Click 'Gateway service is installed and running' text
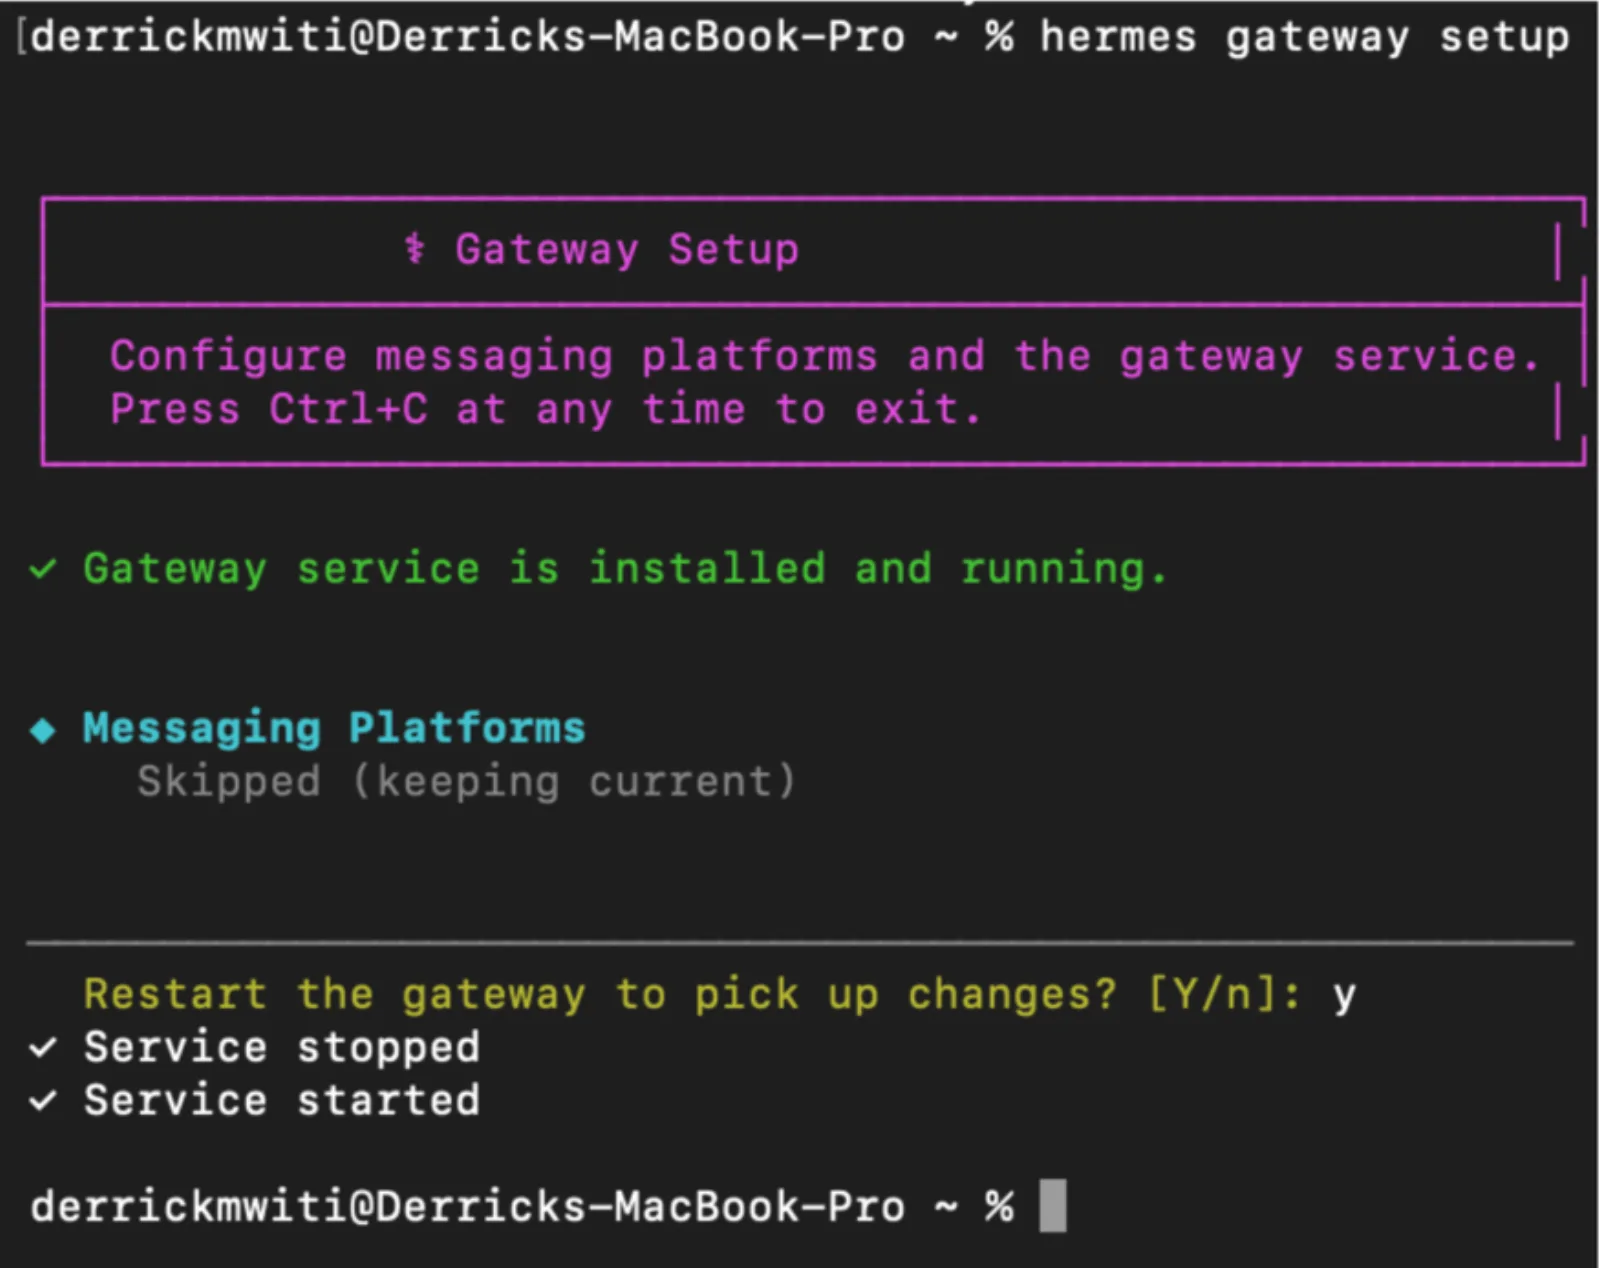 tap(625, 569)
